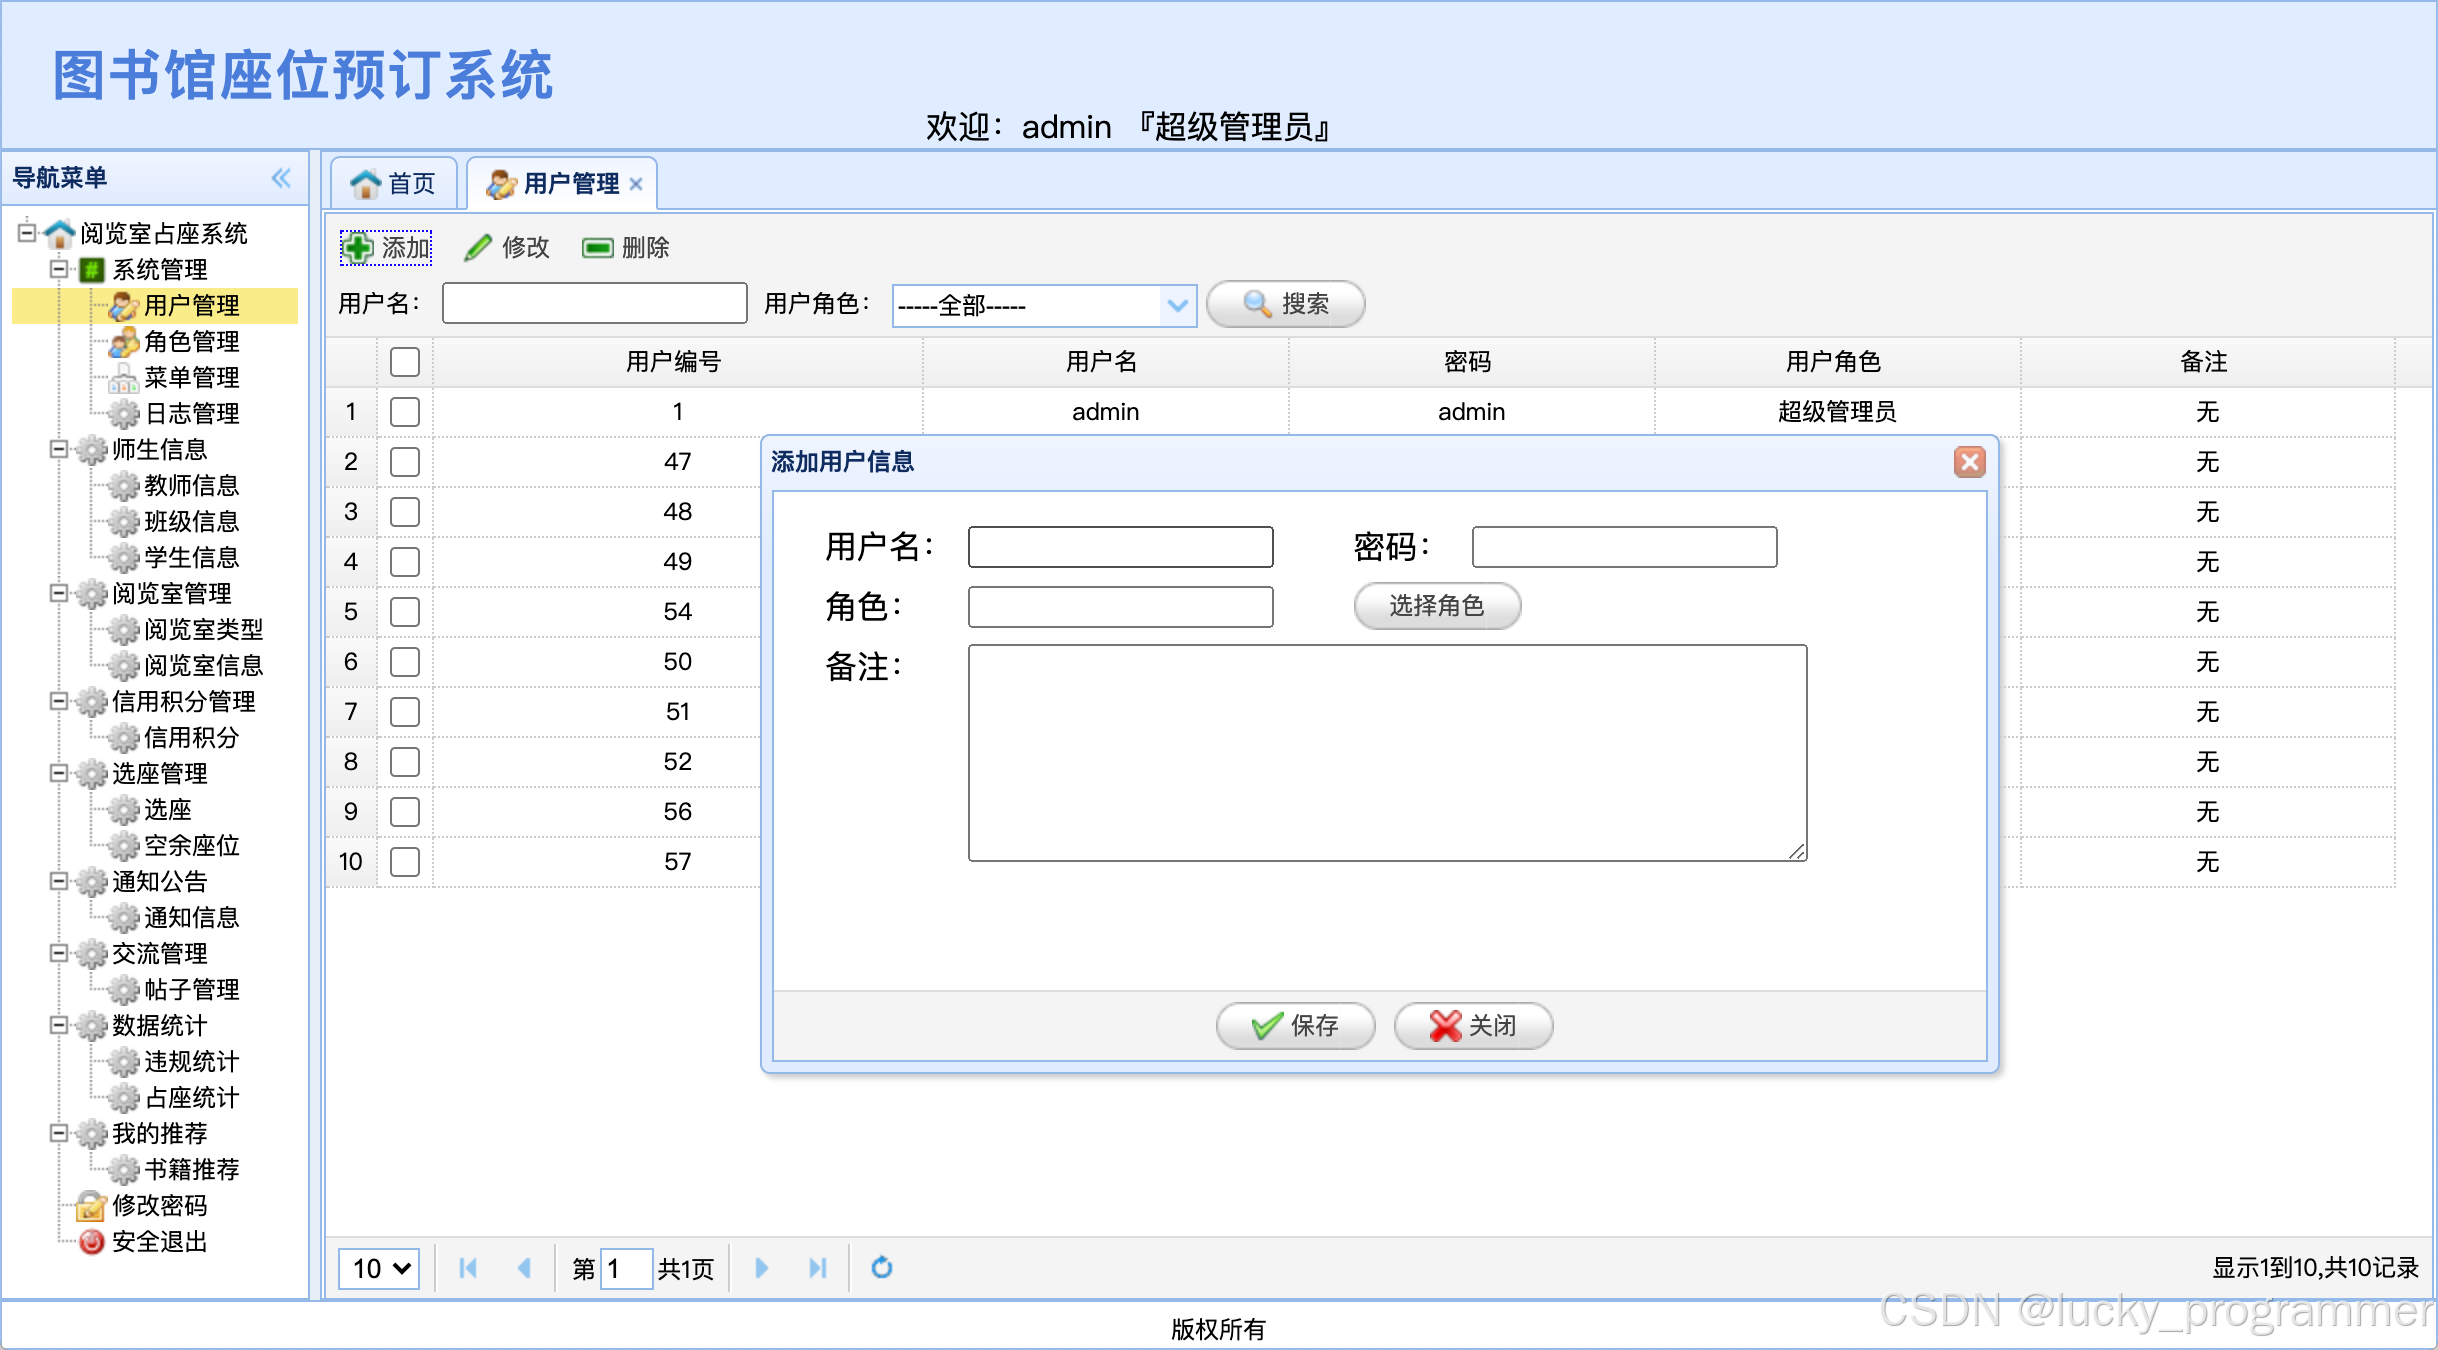Open the page size selector showing 10
Viewport: 2438px width, 1350px height.
tap(379, 1268)
